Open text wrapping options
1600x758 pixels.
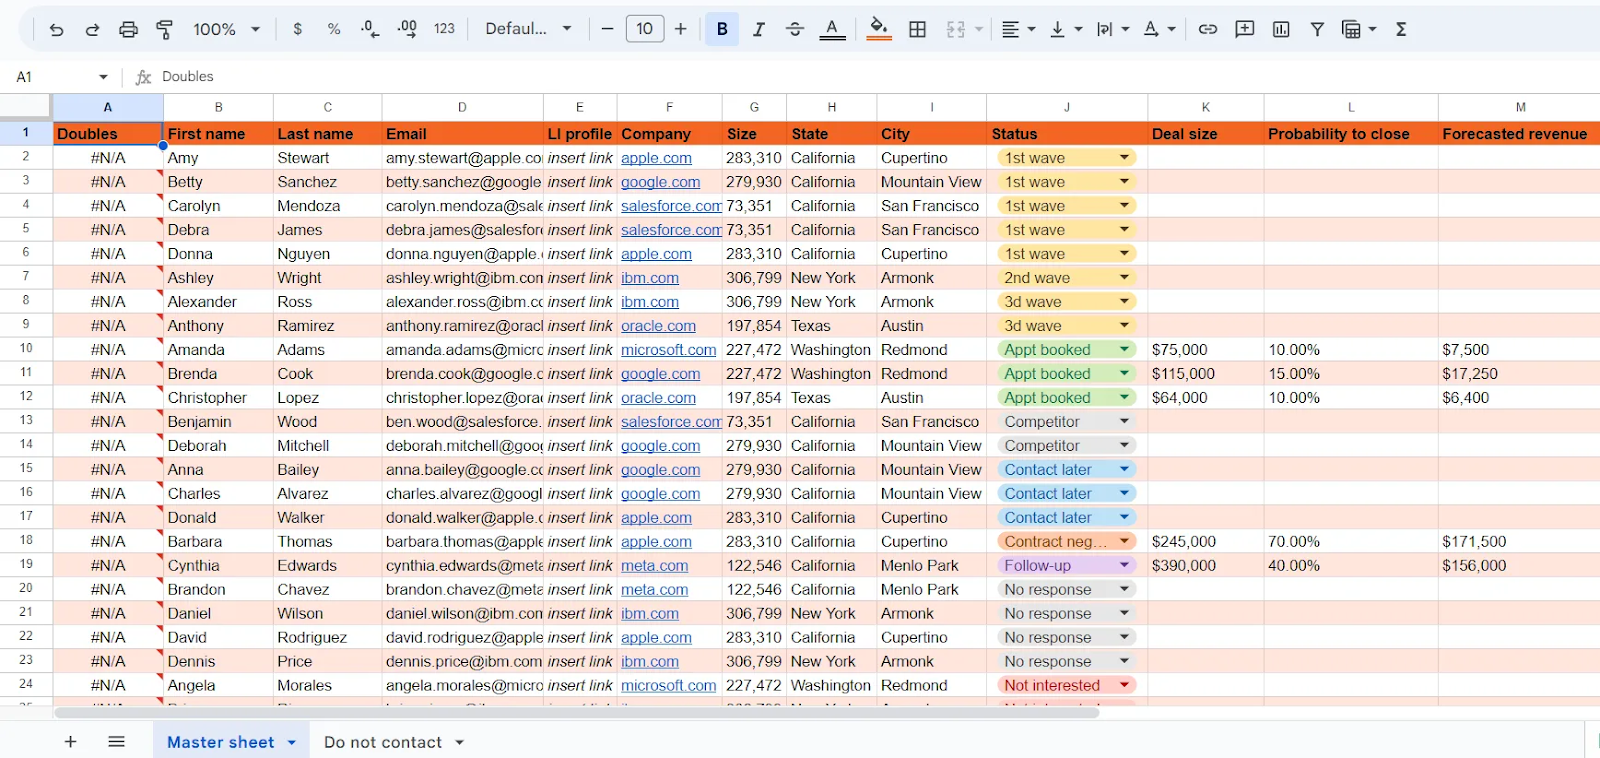(x=1112, y=29)
